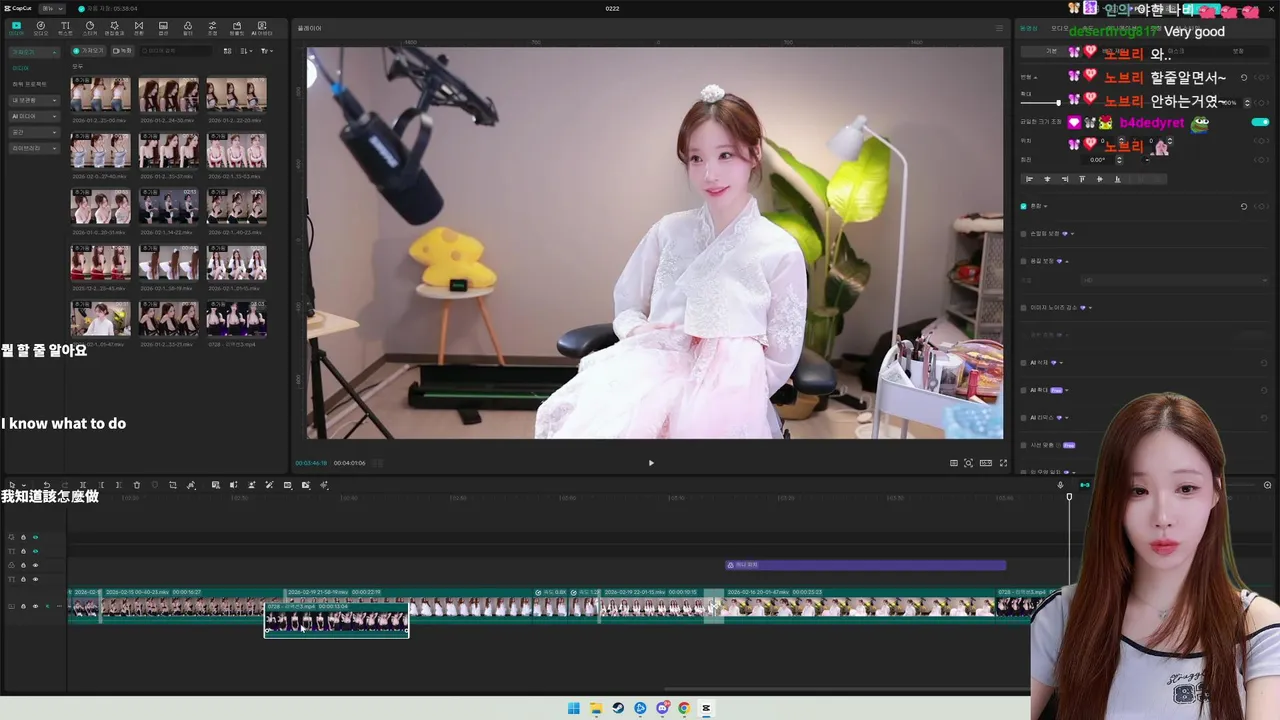Collapse the 가져오기 sidebar section
Screen dimensions: 1280x720
click(x=34, y=51)
